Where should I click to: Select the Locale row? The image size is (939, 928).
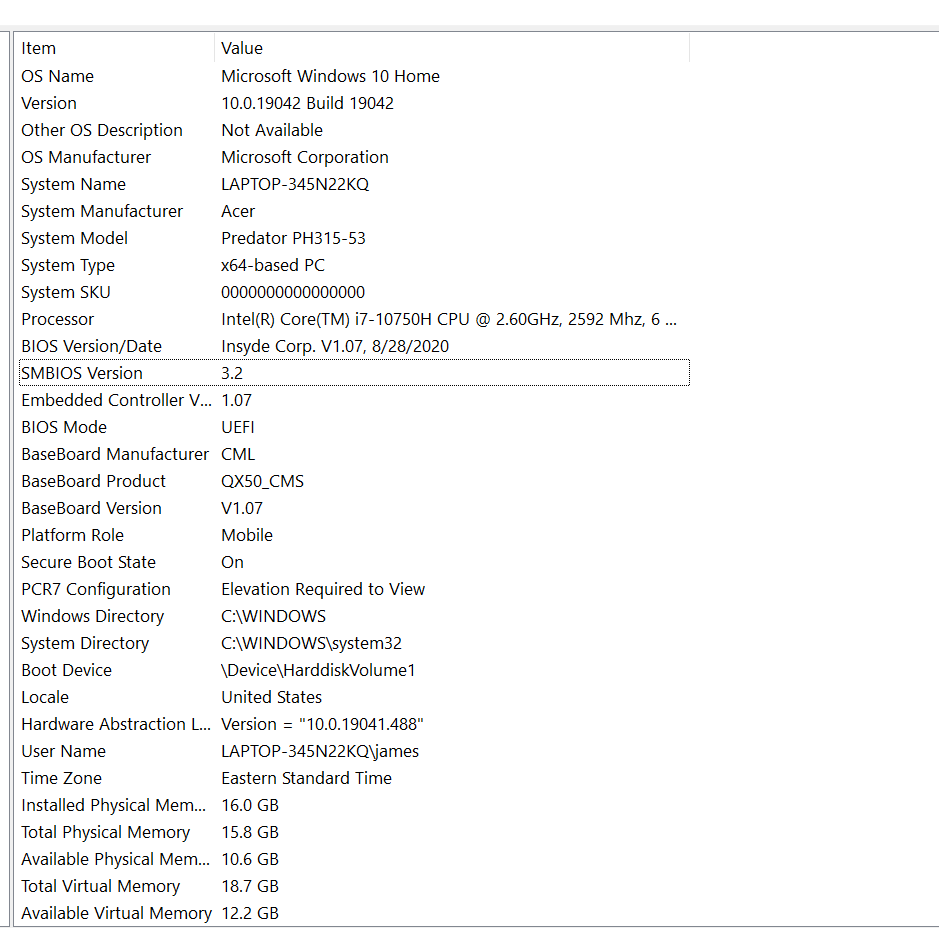355,697
